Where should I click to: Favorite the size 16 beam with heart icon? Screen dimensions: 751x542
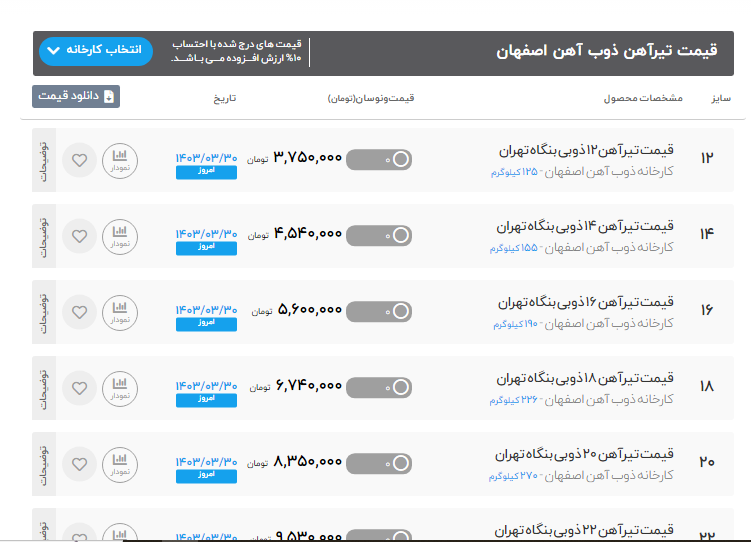click(80, 312)
